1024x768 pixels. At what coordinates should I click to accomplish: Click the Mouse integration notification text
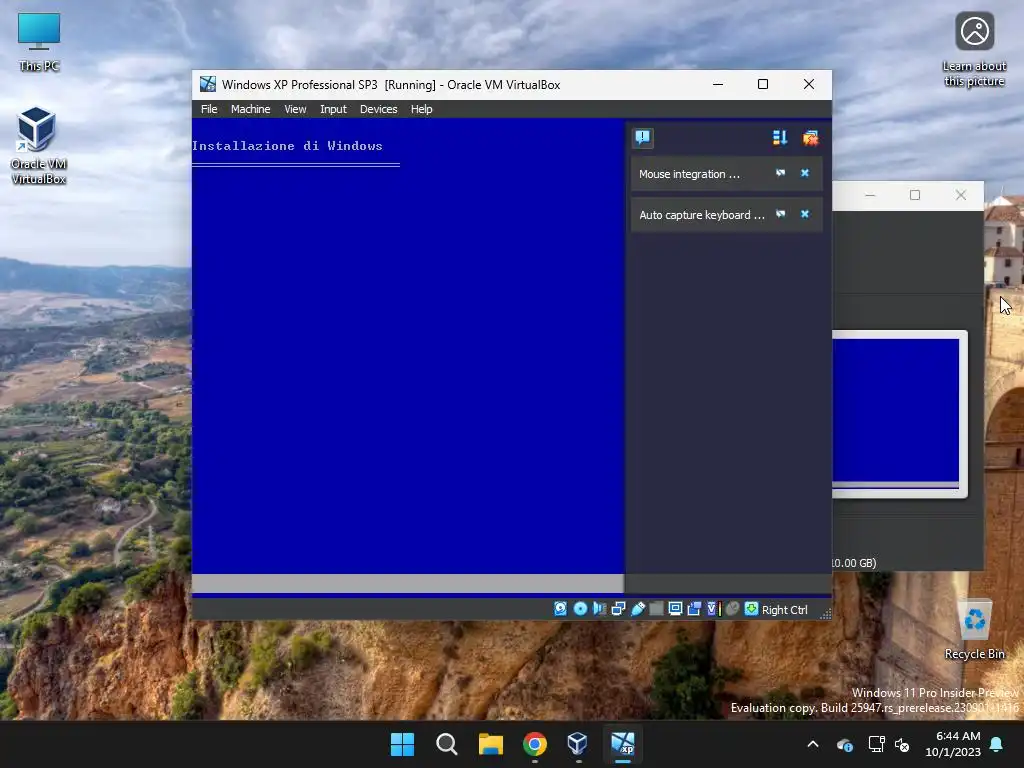click(x=689, y=174)
